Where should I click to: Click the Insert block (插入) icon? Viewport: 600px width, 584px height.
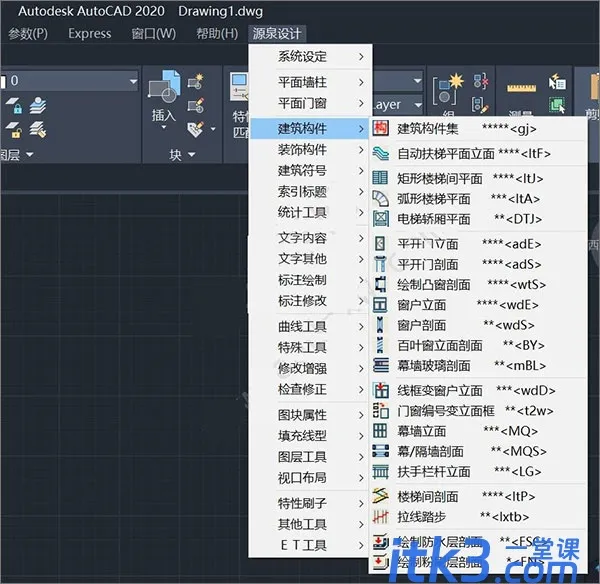(x=164, y=87)
